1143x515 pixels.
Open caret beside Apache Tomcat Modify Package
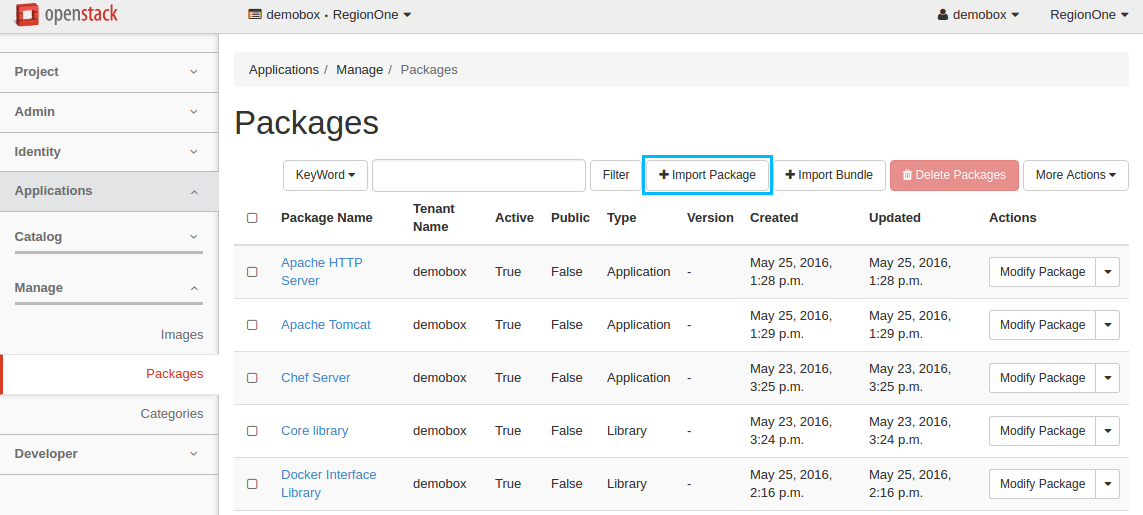pos(1107,325)
